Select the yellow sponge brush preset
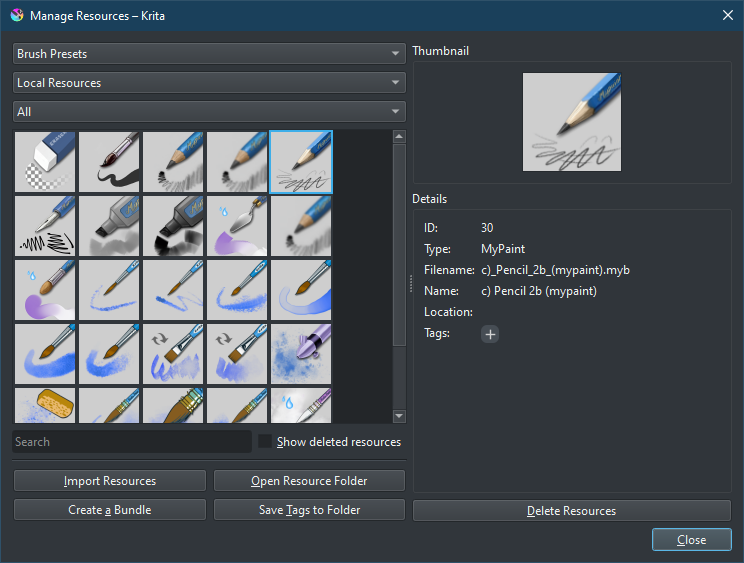744x563 pixels. coord(46,406)
